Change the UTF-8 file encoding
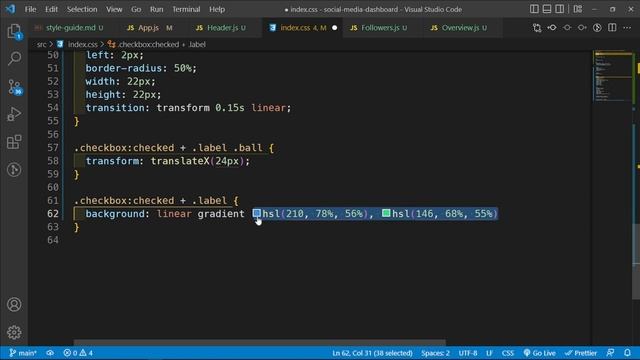Screen dimensions: 640x360 coord(468,353)
